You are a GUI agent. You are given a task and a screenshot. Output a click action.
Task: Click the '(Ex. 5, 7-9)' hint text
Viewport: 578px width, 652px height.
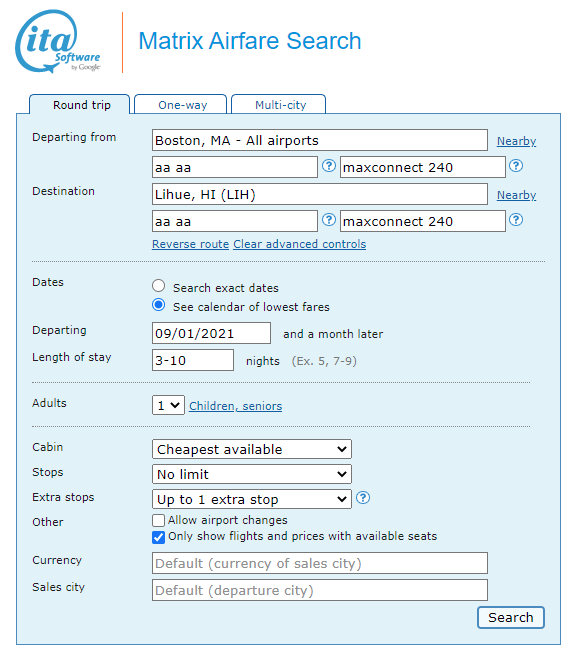[x=324, y=361]
